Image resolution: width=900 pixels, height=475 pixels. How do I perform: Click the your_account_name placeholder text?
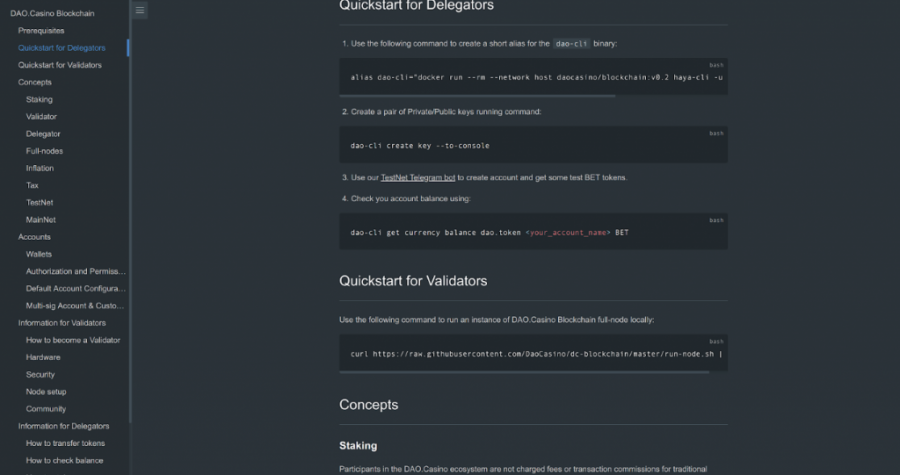click(568, 232)
